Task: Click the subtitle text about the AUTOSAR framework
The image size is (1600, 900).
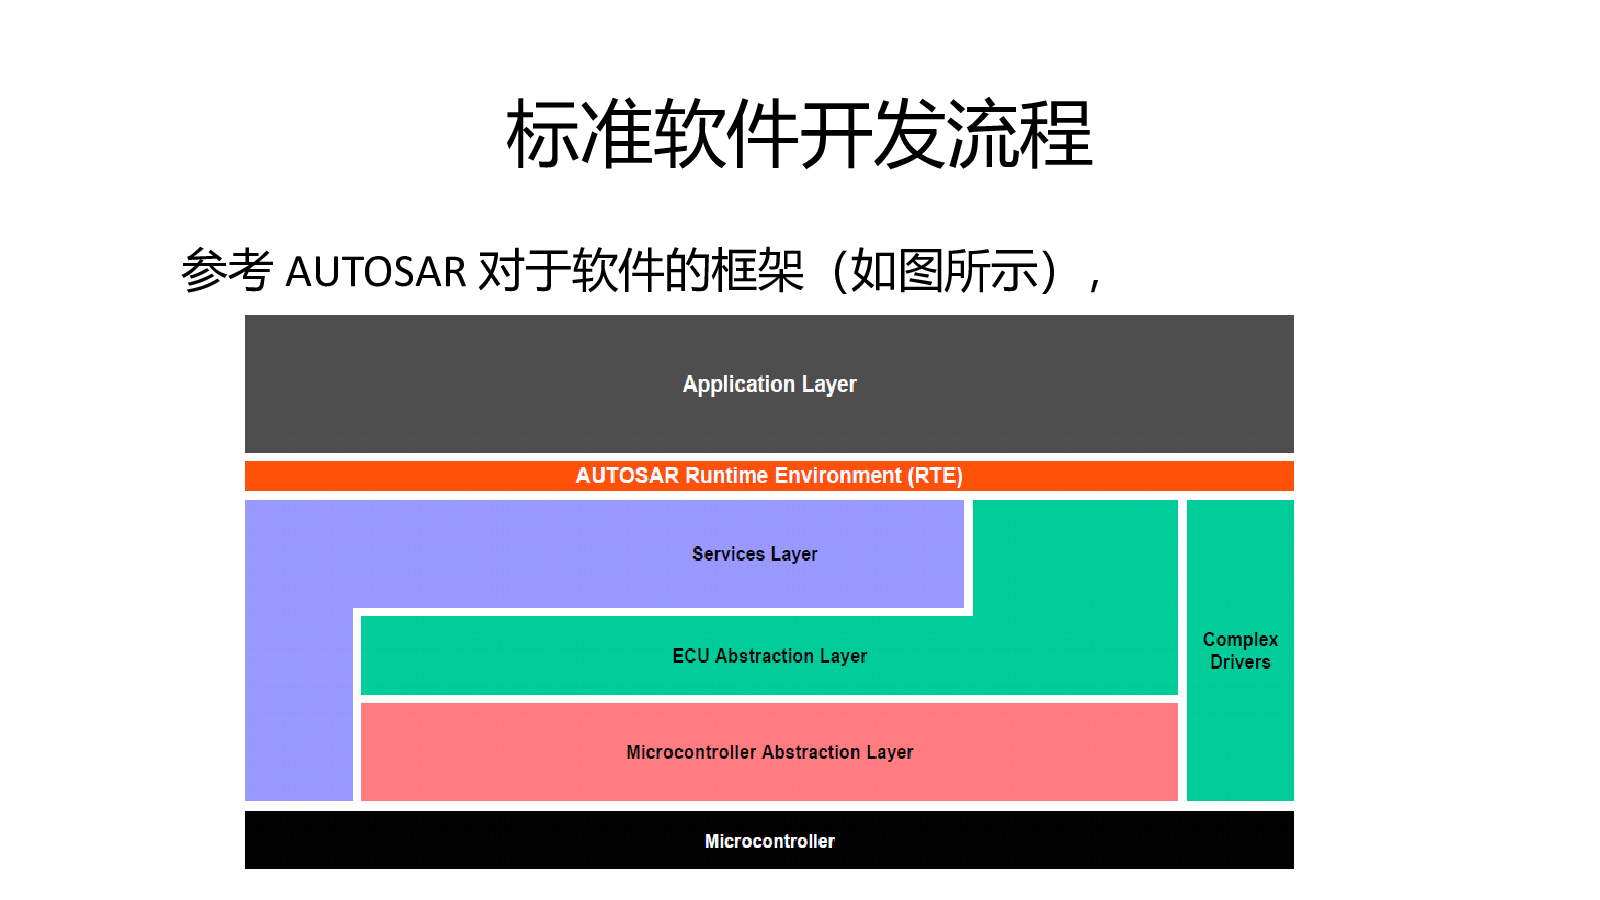Action: [641, 270]
